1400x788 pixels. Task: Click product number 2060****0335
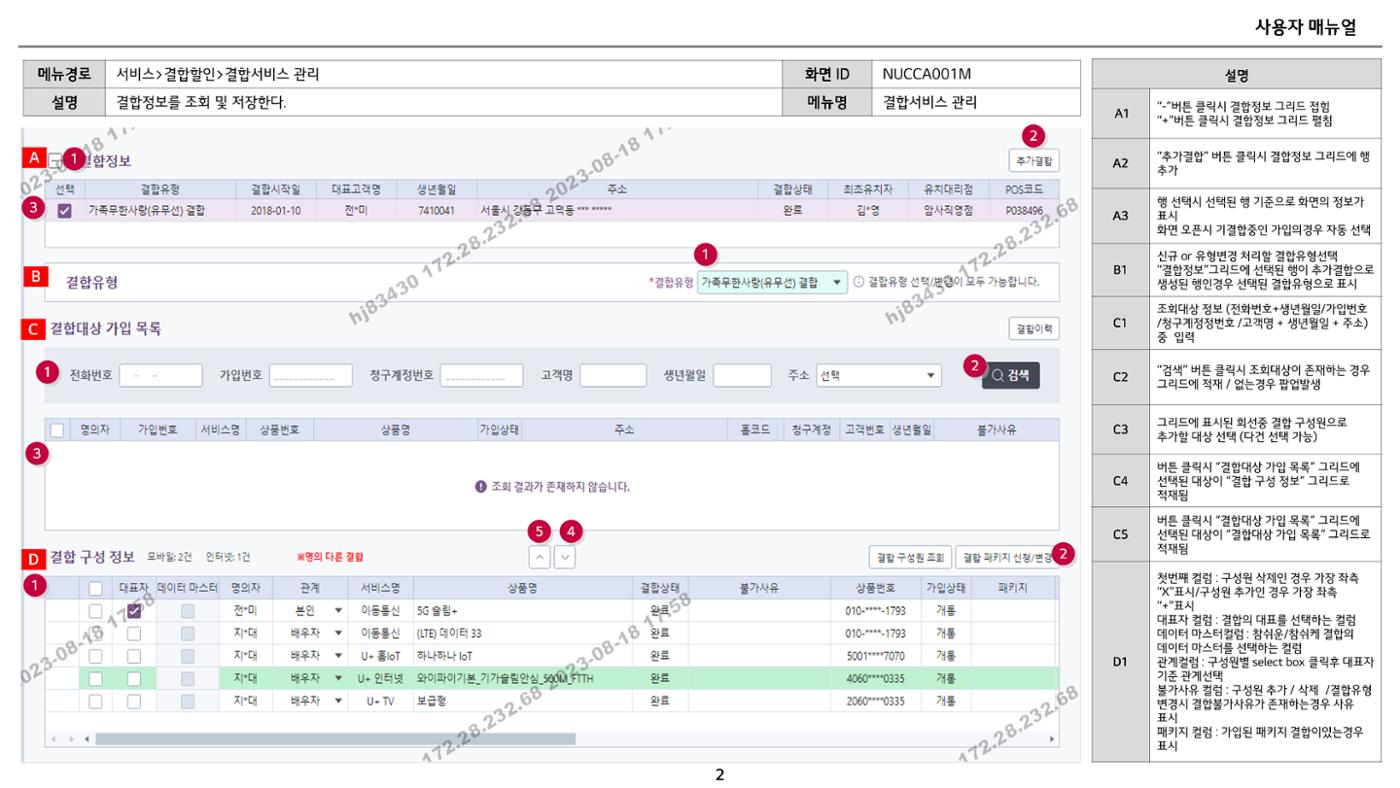(x=875, y=701)
